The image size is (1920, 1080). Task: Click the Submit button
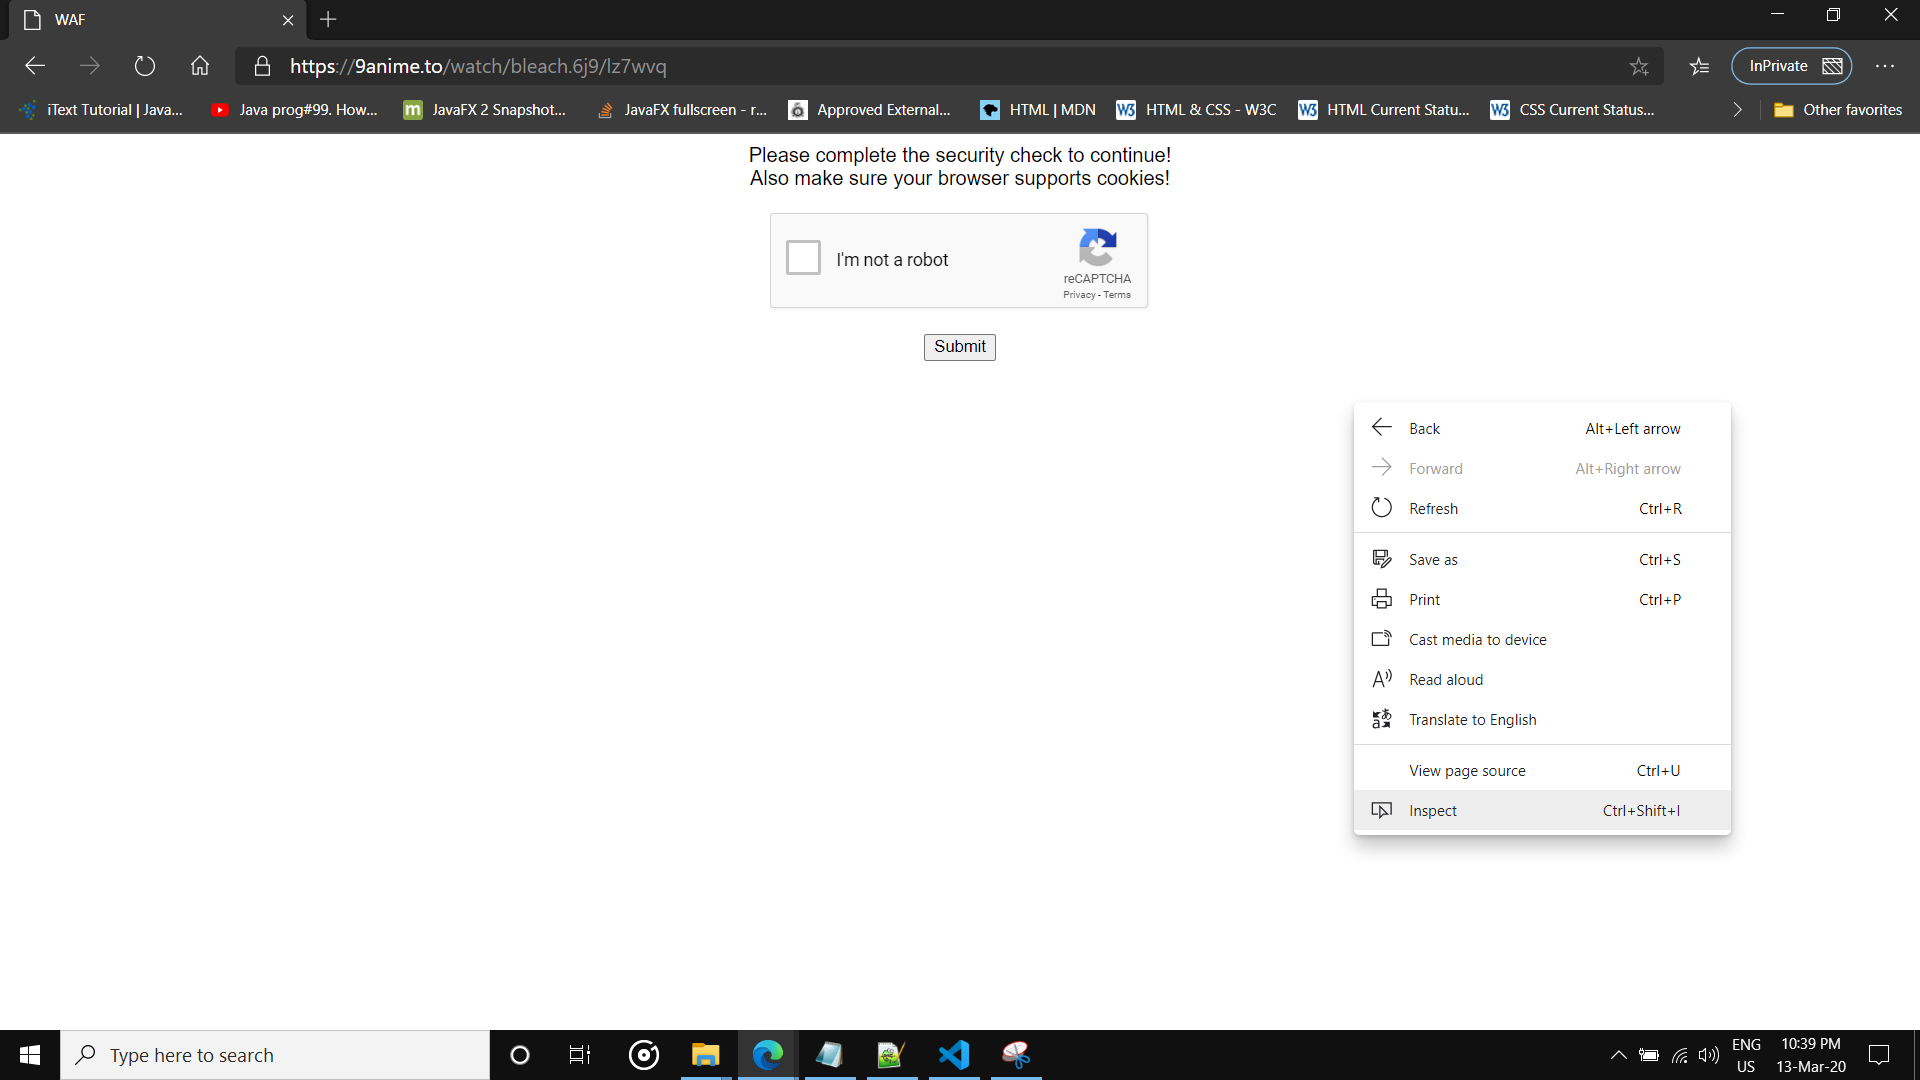[x=960, y=345]
